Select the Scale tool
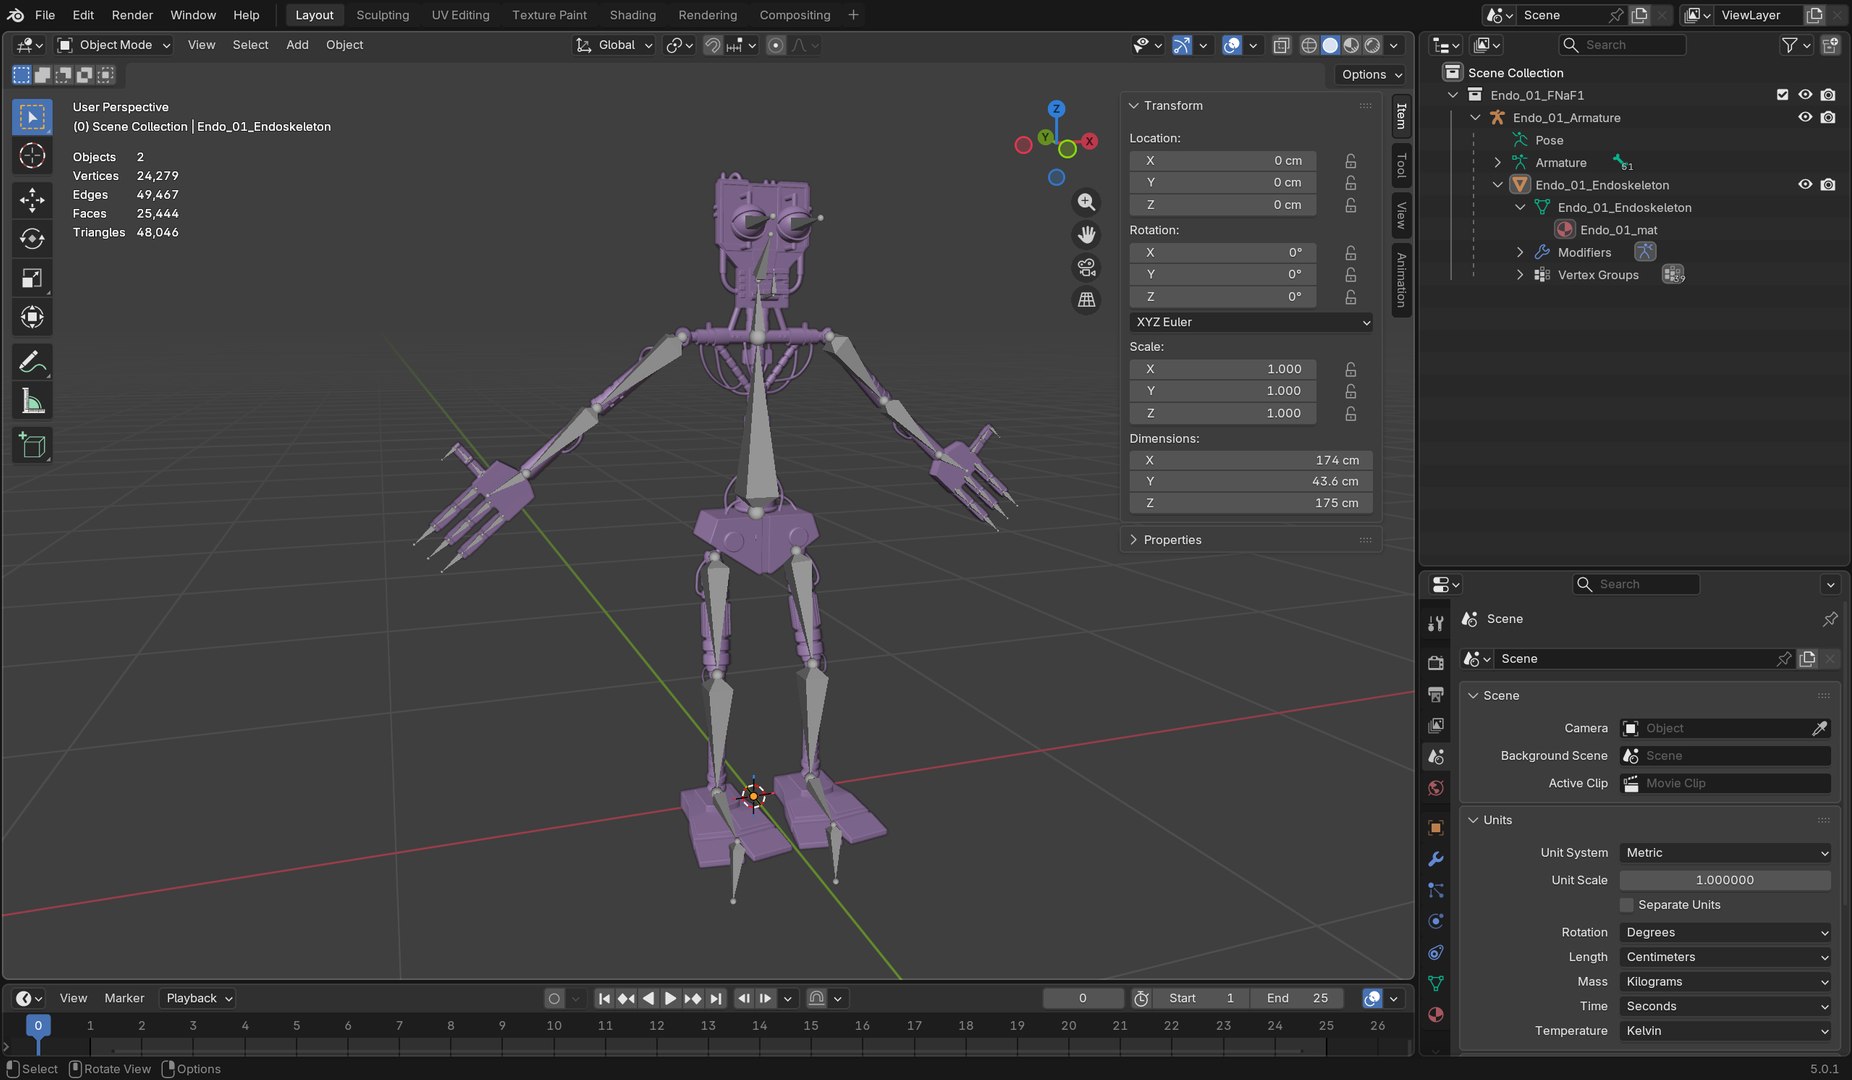The width and height of the screenshot is (1852, 1080). click(x=32, y=278)
